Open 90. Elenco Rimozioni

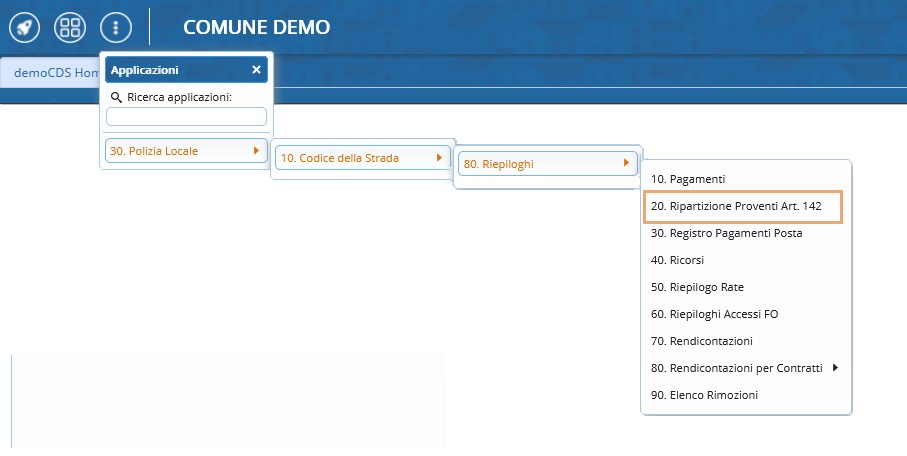[x=704, y=395]
